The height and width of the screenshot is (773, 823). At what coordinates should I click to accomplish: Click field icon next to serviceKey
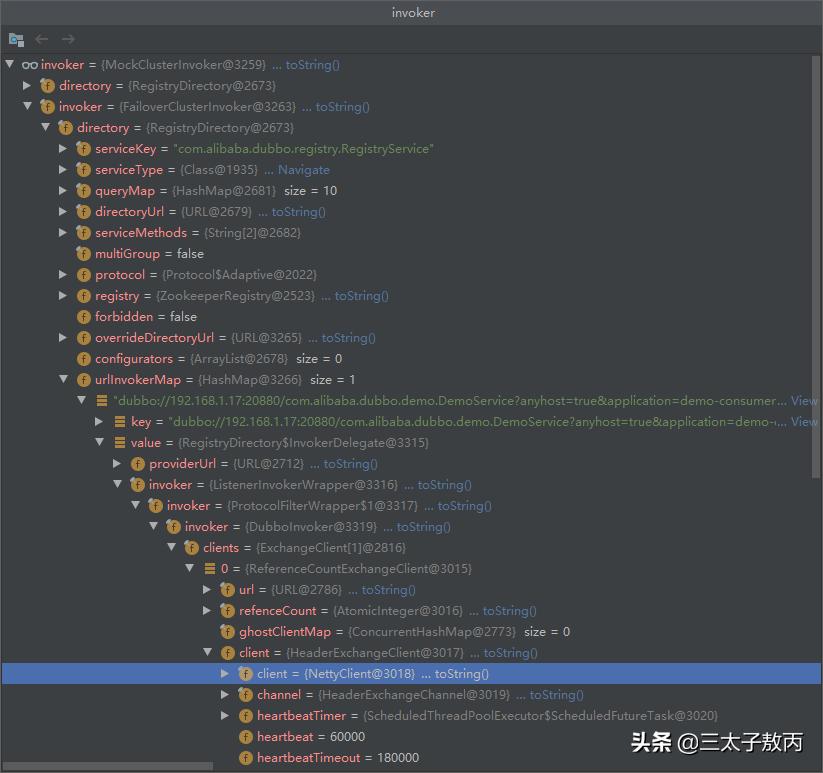click(83, 149)
